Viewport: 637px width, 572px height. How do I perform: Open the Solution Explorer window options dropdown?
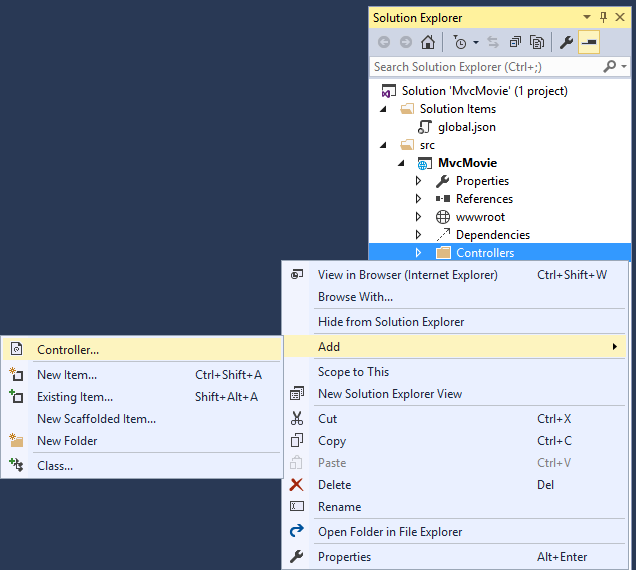pyautogui.click(x=587, y=17)
